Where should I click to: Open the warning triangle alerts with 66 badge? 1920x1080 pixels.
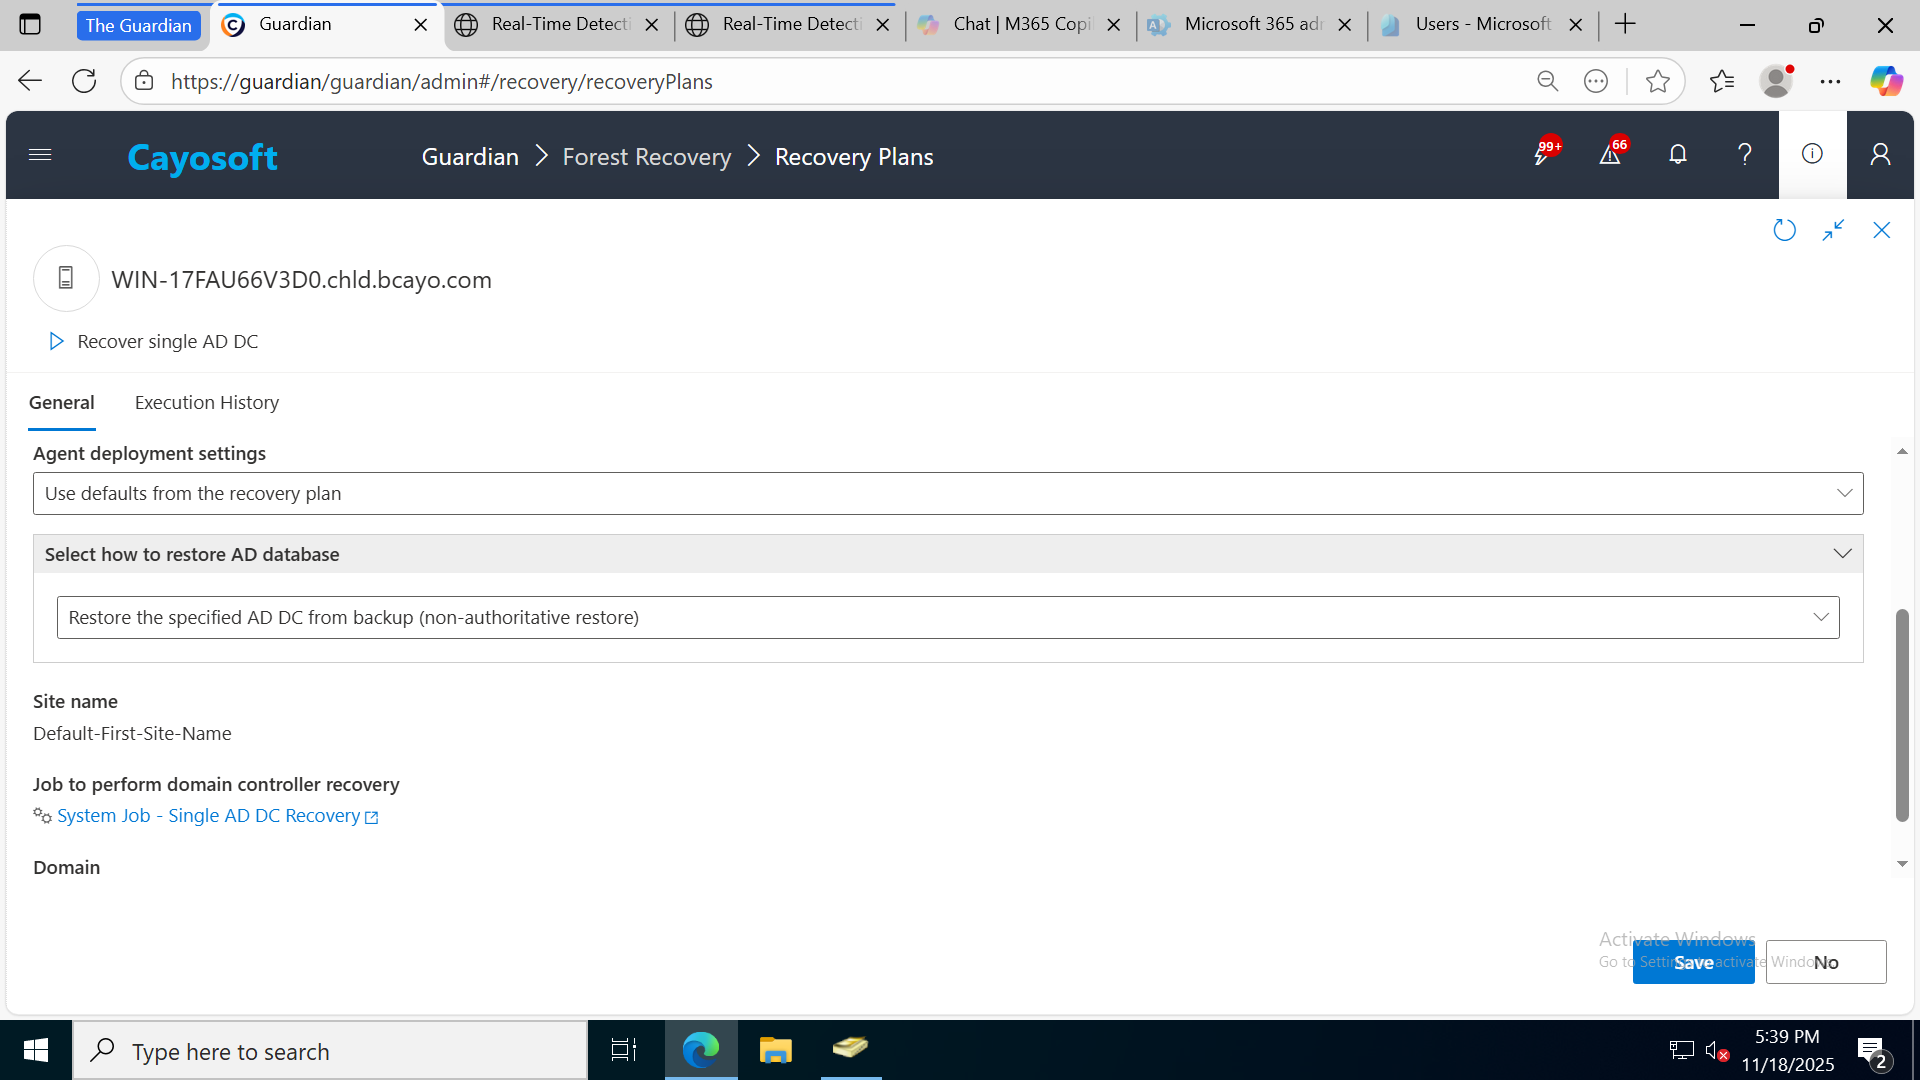pos(1610,155)
